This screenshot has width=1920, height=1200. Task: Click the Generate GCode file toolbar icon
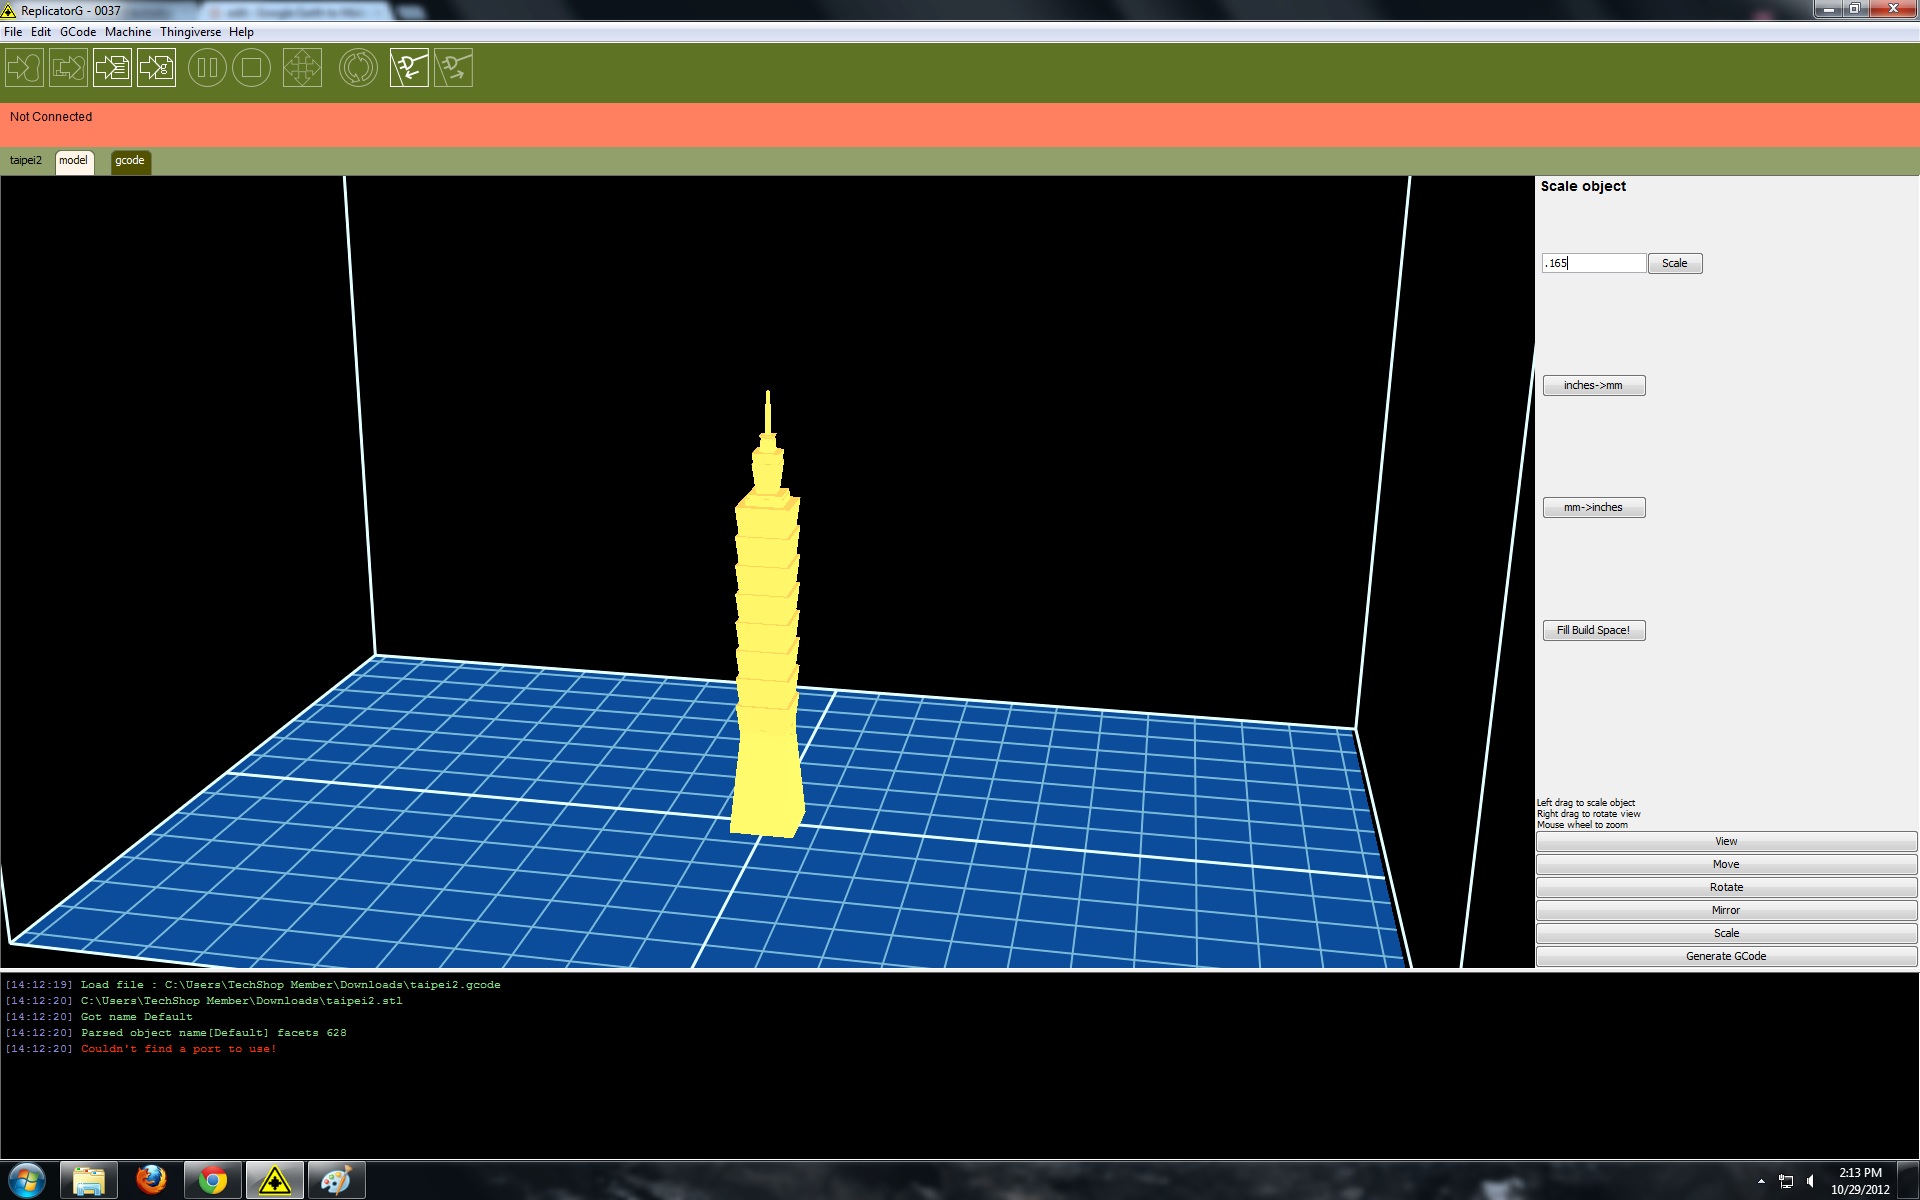click(x=156, y=68)
